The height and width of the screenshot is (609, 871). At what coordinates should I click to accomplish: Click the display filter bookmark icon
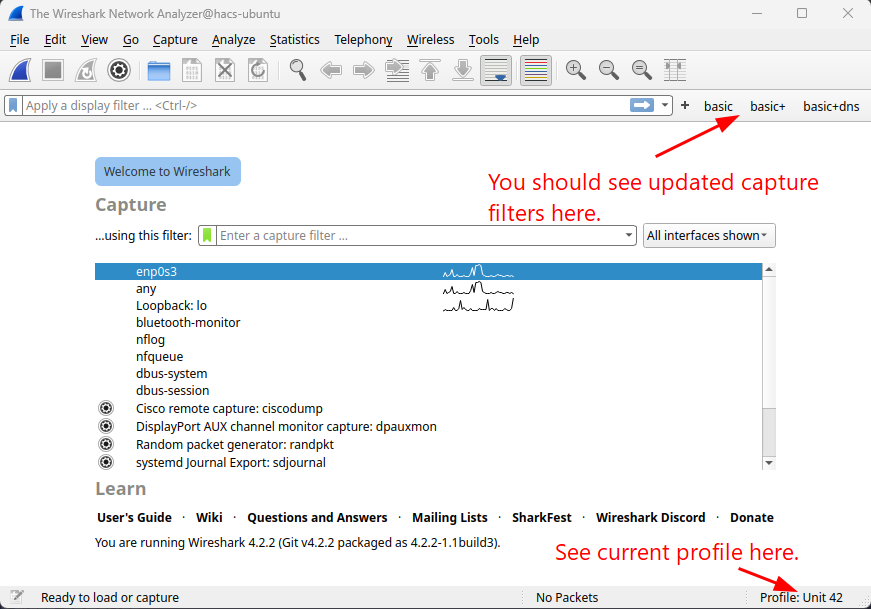coord(13,105)
